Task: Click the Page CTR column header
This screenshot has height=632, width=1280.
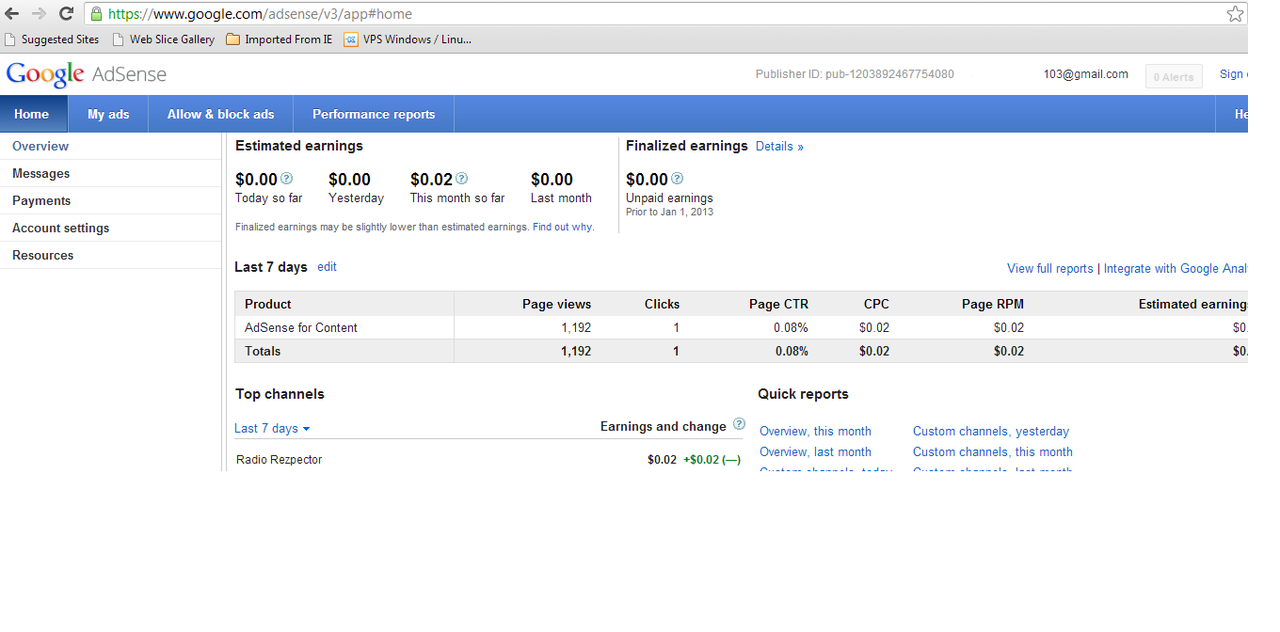Action: pyautogui.click(x=779, y=304)
